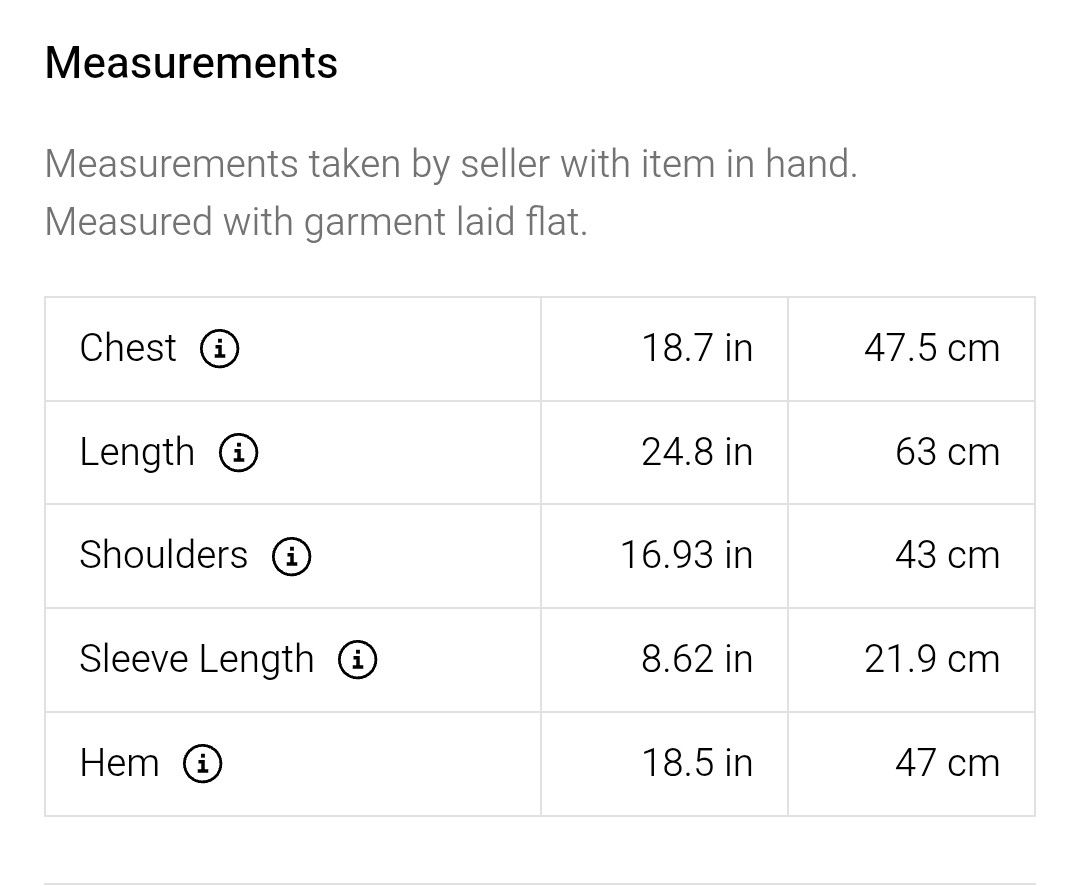Tap the info icon beside Shoulders
Viewport: 1080px width, 886px height.
coord(291,556)
